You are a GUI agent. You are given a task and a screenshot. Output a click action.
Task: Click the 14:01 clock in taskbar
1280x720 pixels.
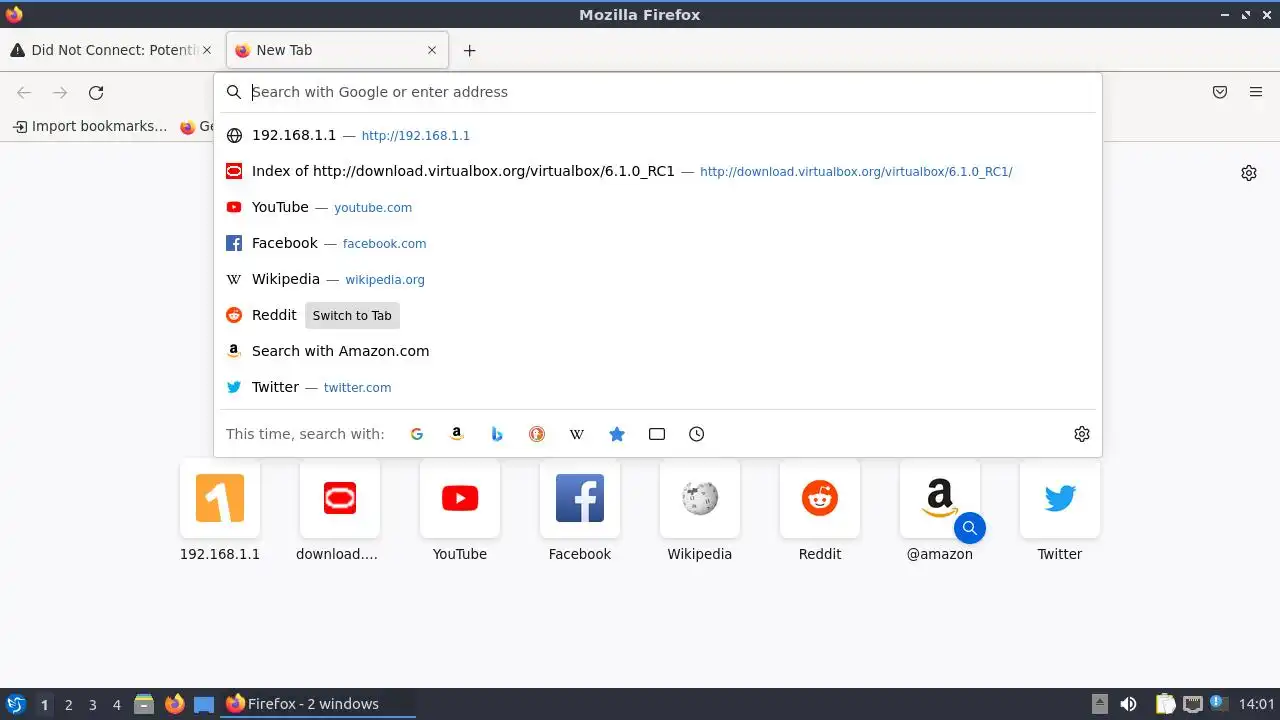click(x=1256, y=704)
